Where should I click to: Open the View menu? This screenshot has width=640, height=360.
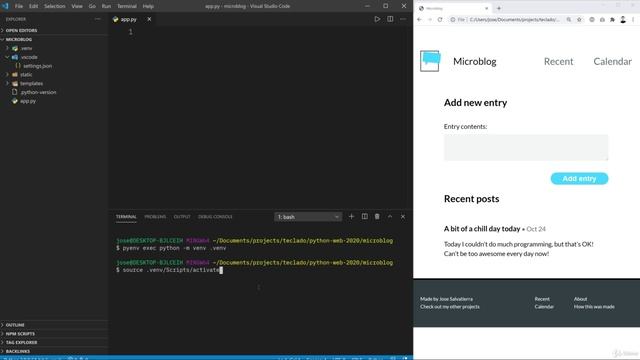(x=77, y=6)
